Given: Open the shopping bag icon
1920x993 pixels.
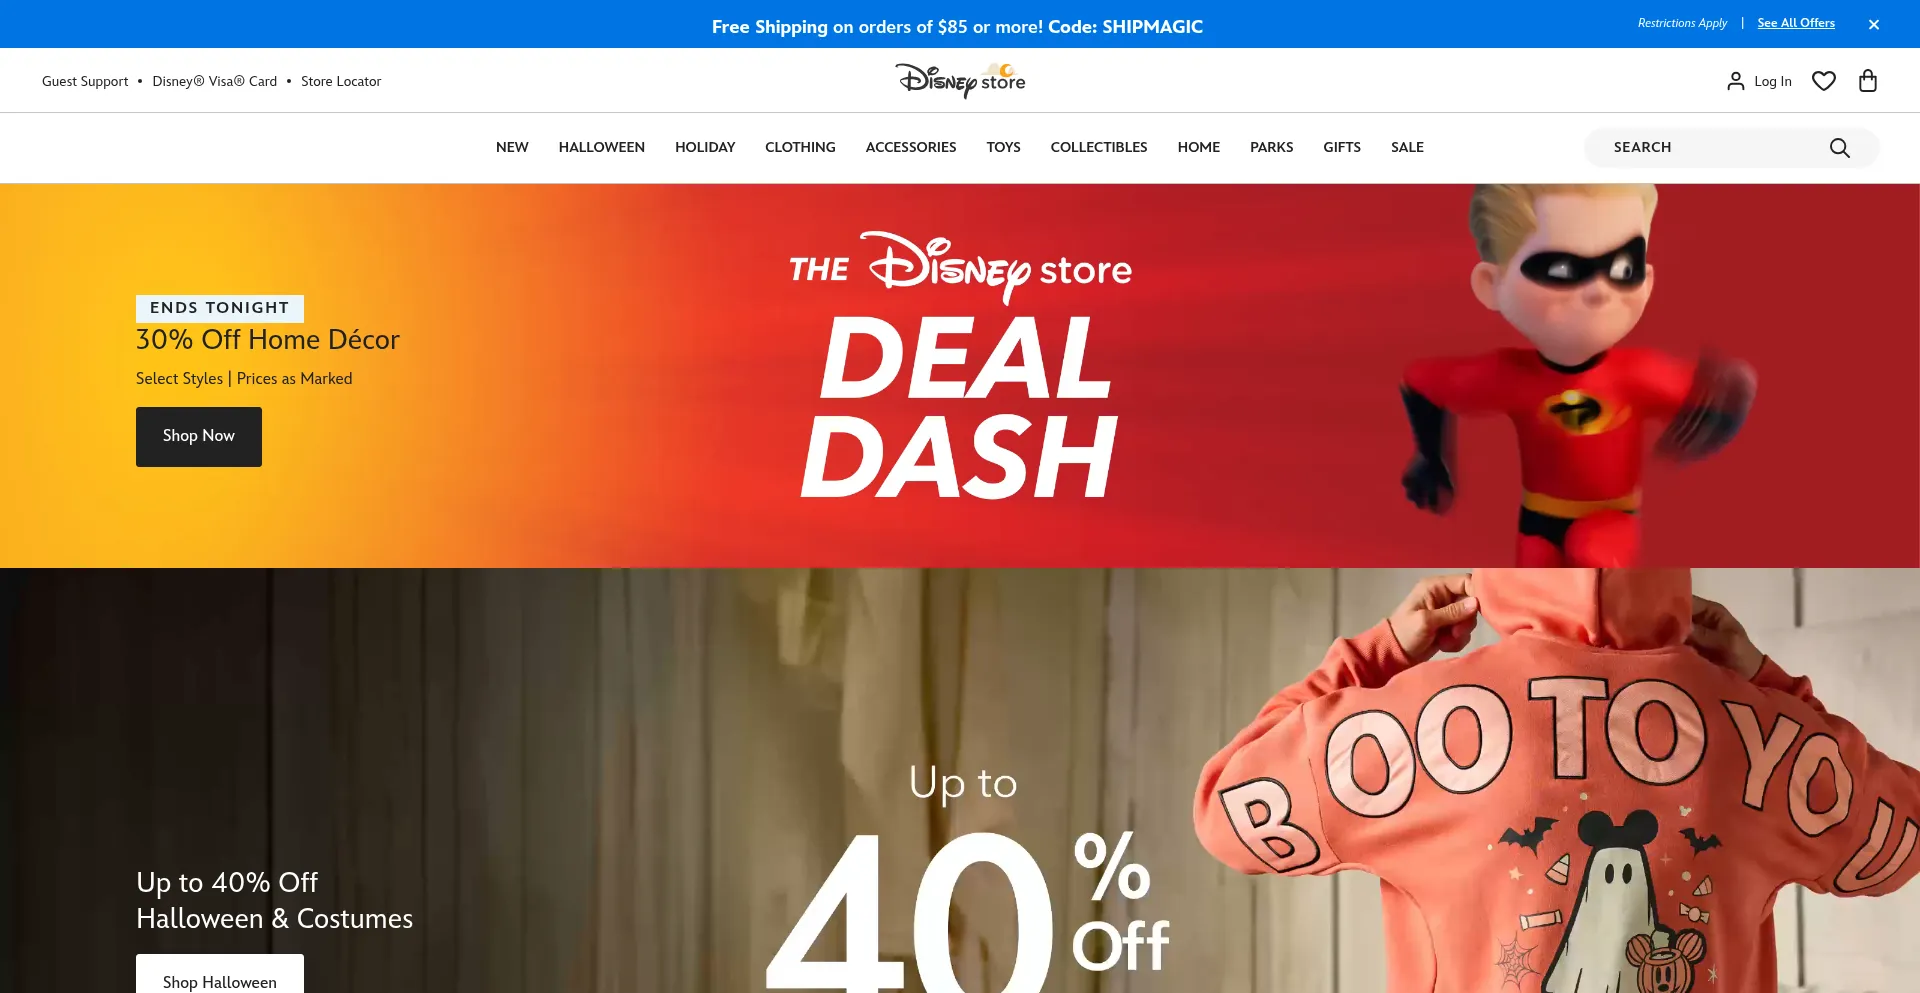Looking at the screenshot, I should pos(1867,81).
